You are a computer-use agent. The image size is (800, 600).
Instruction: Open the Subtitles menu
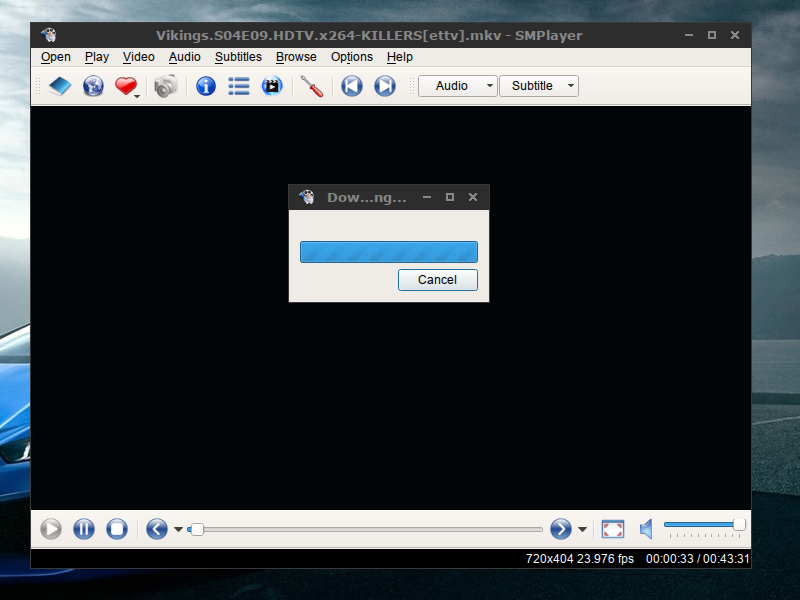click(238, 57)
